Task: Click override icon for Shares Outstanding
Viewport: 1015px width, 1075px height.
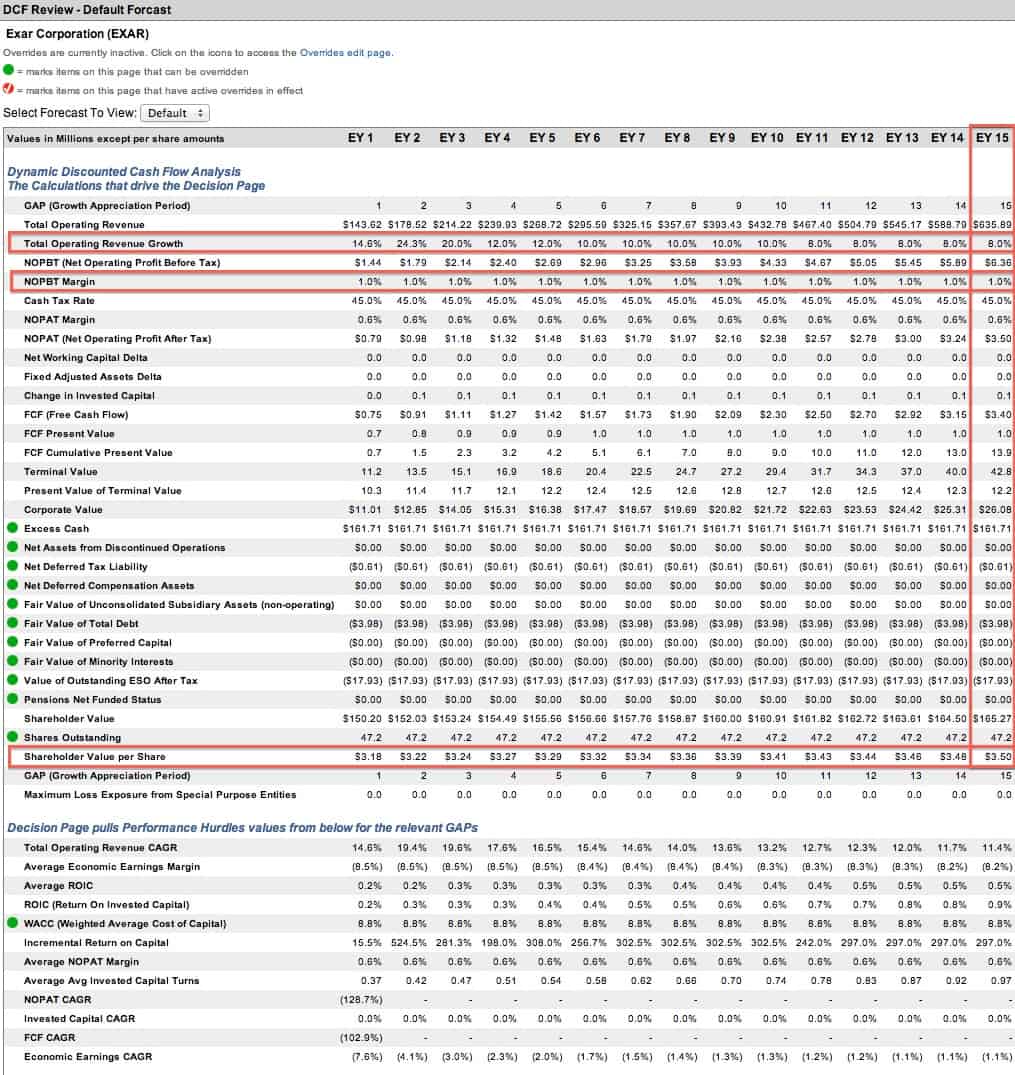Action: (12, 737)
